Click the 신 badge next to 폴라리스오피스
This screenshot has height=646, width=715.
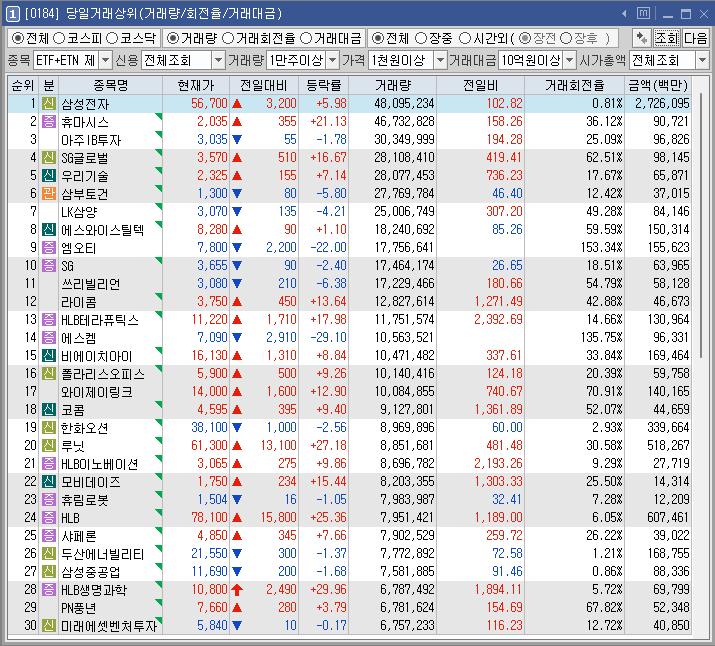[49, 374]
